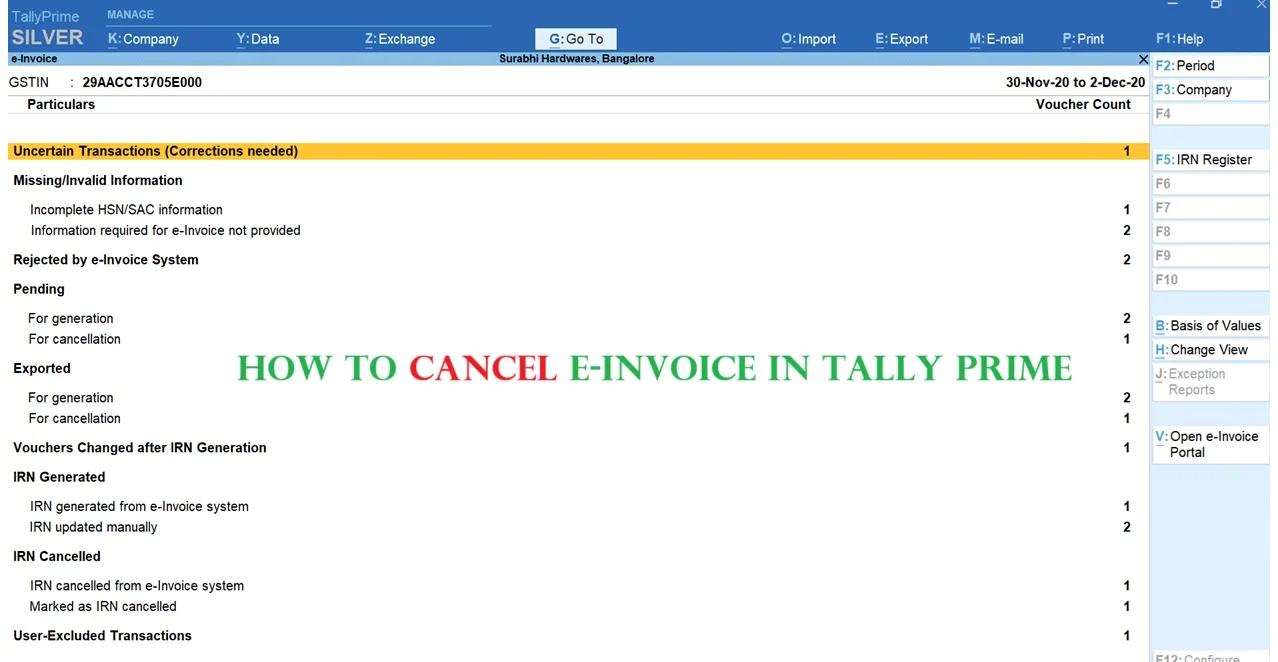Select IRN Cancelled heading
1278x662 pixels.
(x=57, y=557)
